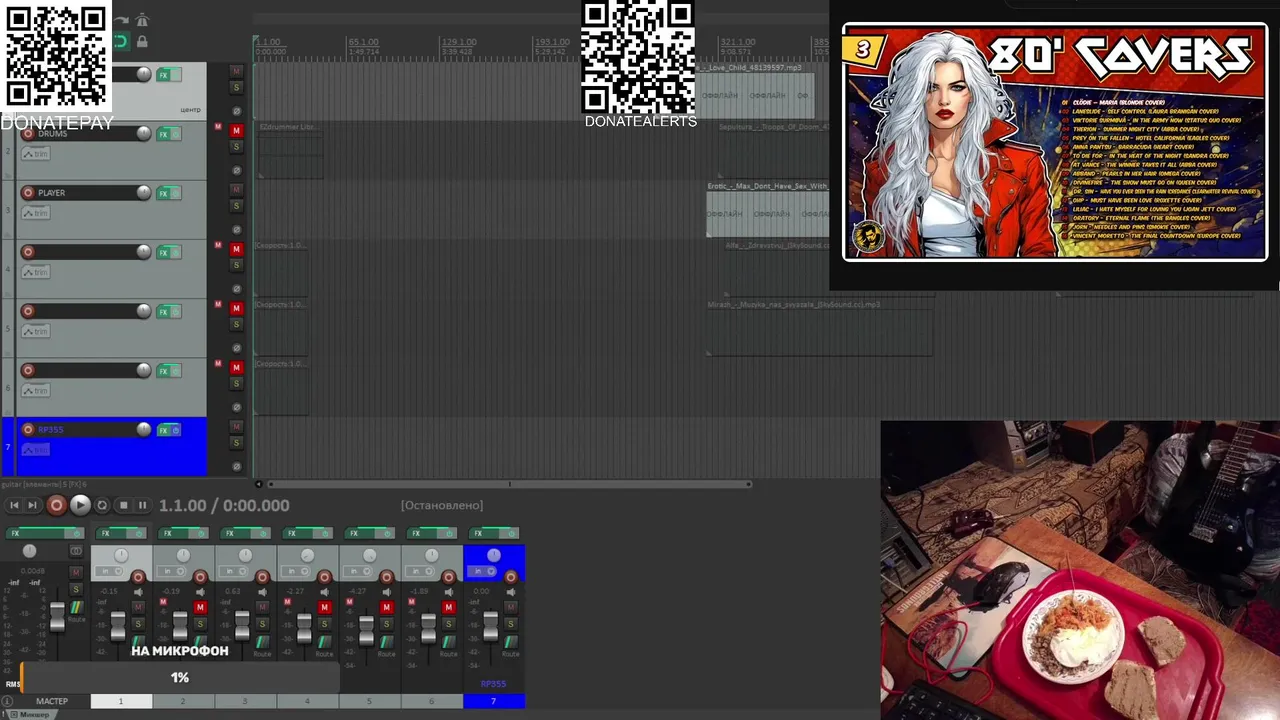Open input selector on blue mixer strip 7
Screen dimensions: 1280x720
click(483, 571)
